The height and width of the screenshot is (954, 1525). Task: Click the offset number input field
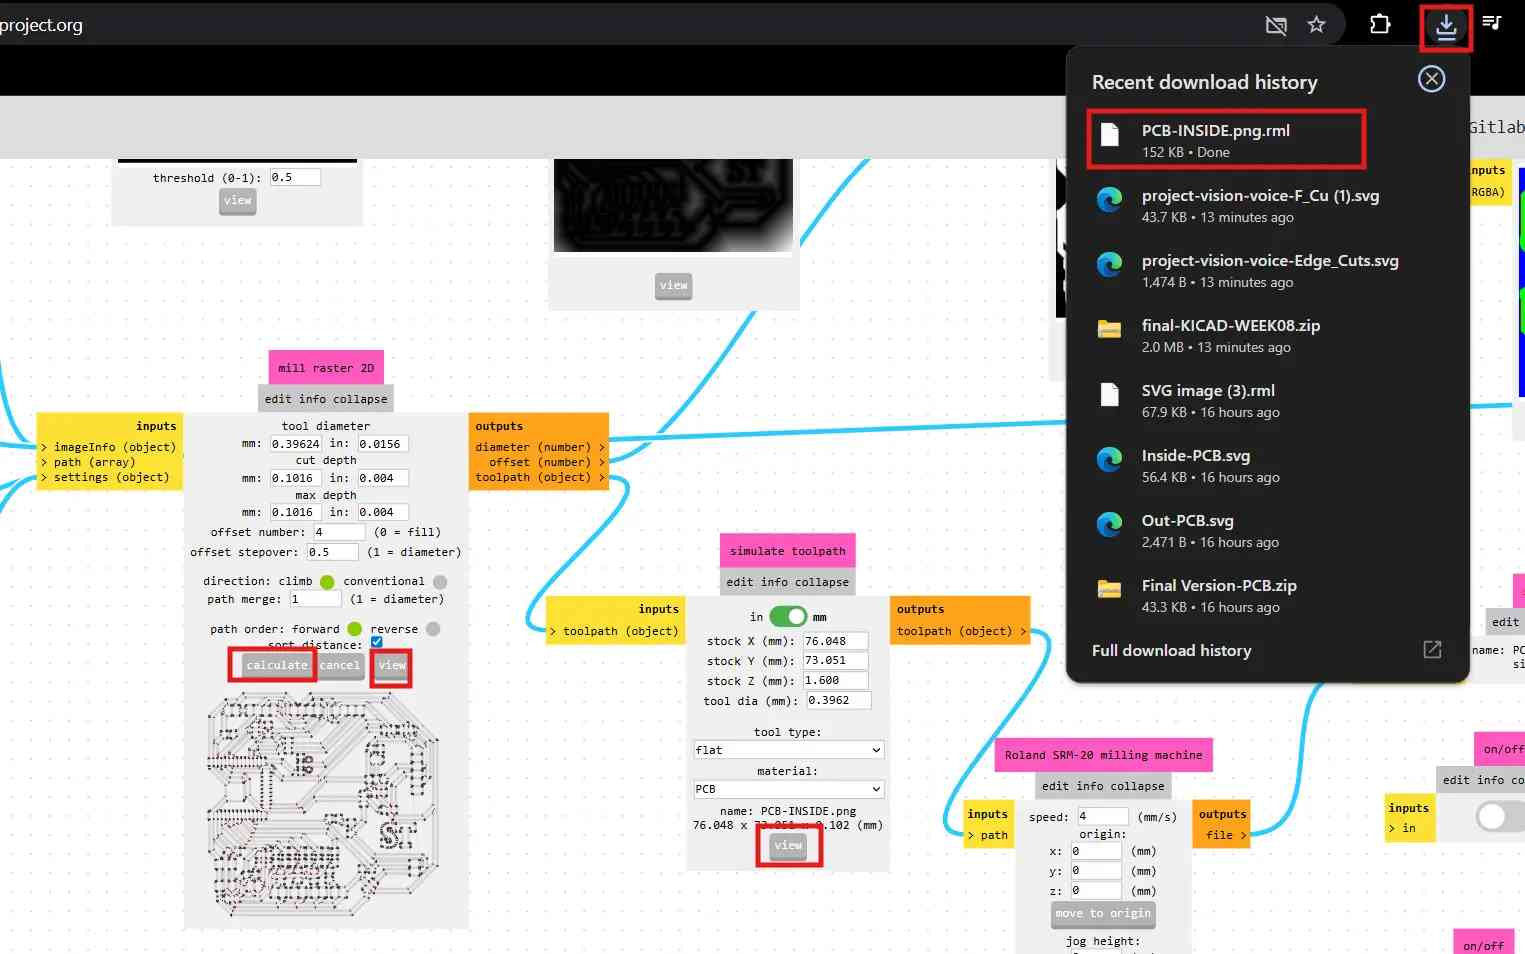click(338, 532)
